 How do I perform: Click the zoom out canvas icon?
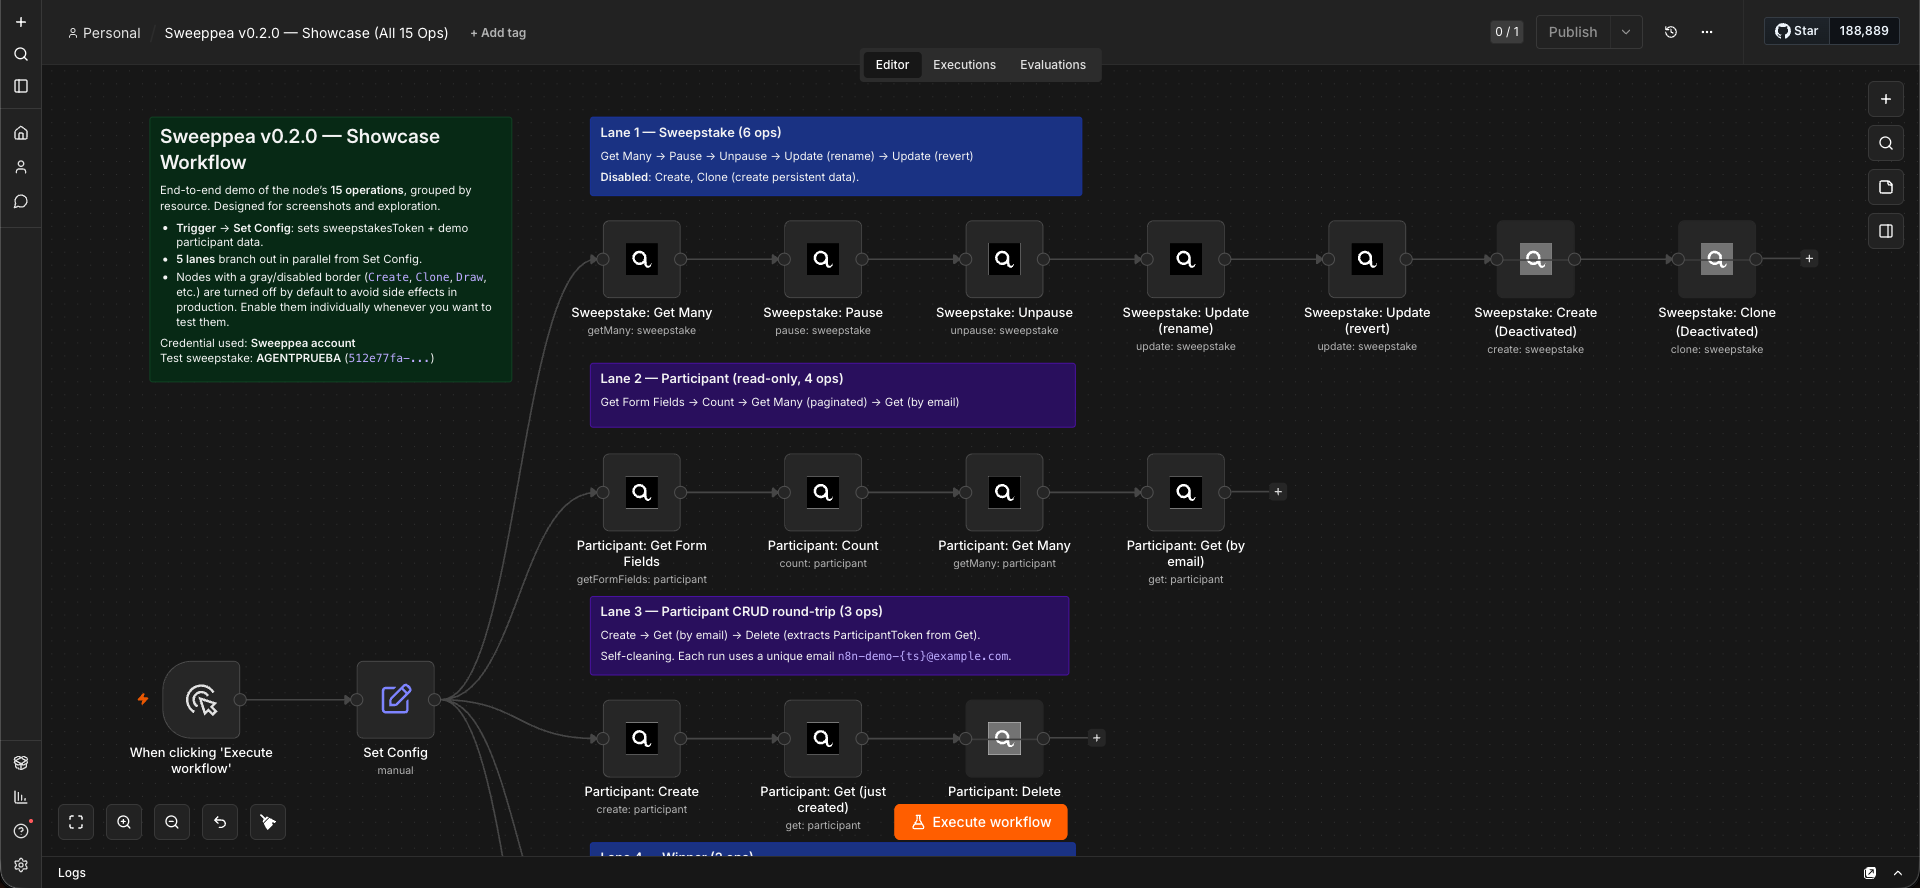tap(172, 822)
